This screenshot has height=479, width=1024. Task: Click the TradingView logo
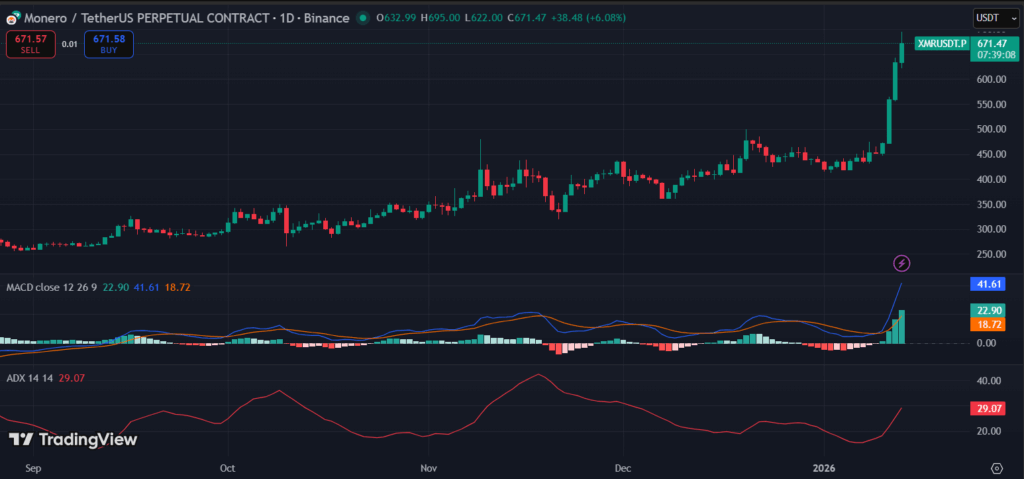click(73, 439)
